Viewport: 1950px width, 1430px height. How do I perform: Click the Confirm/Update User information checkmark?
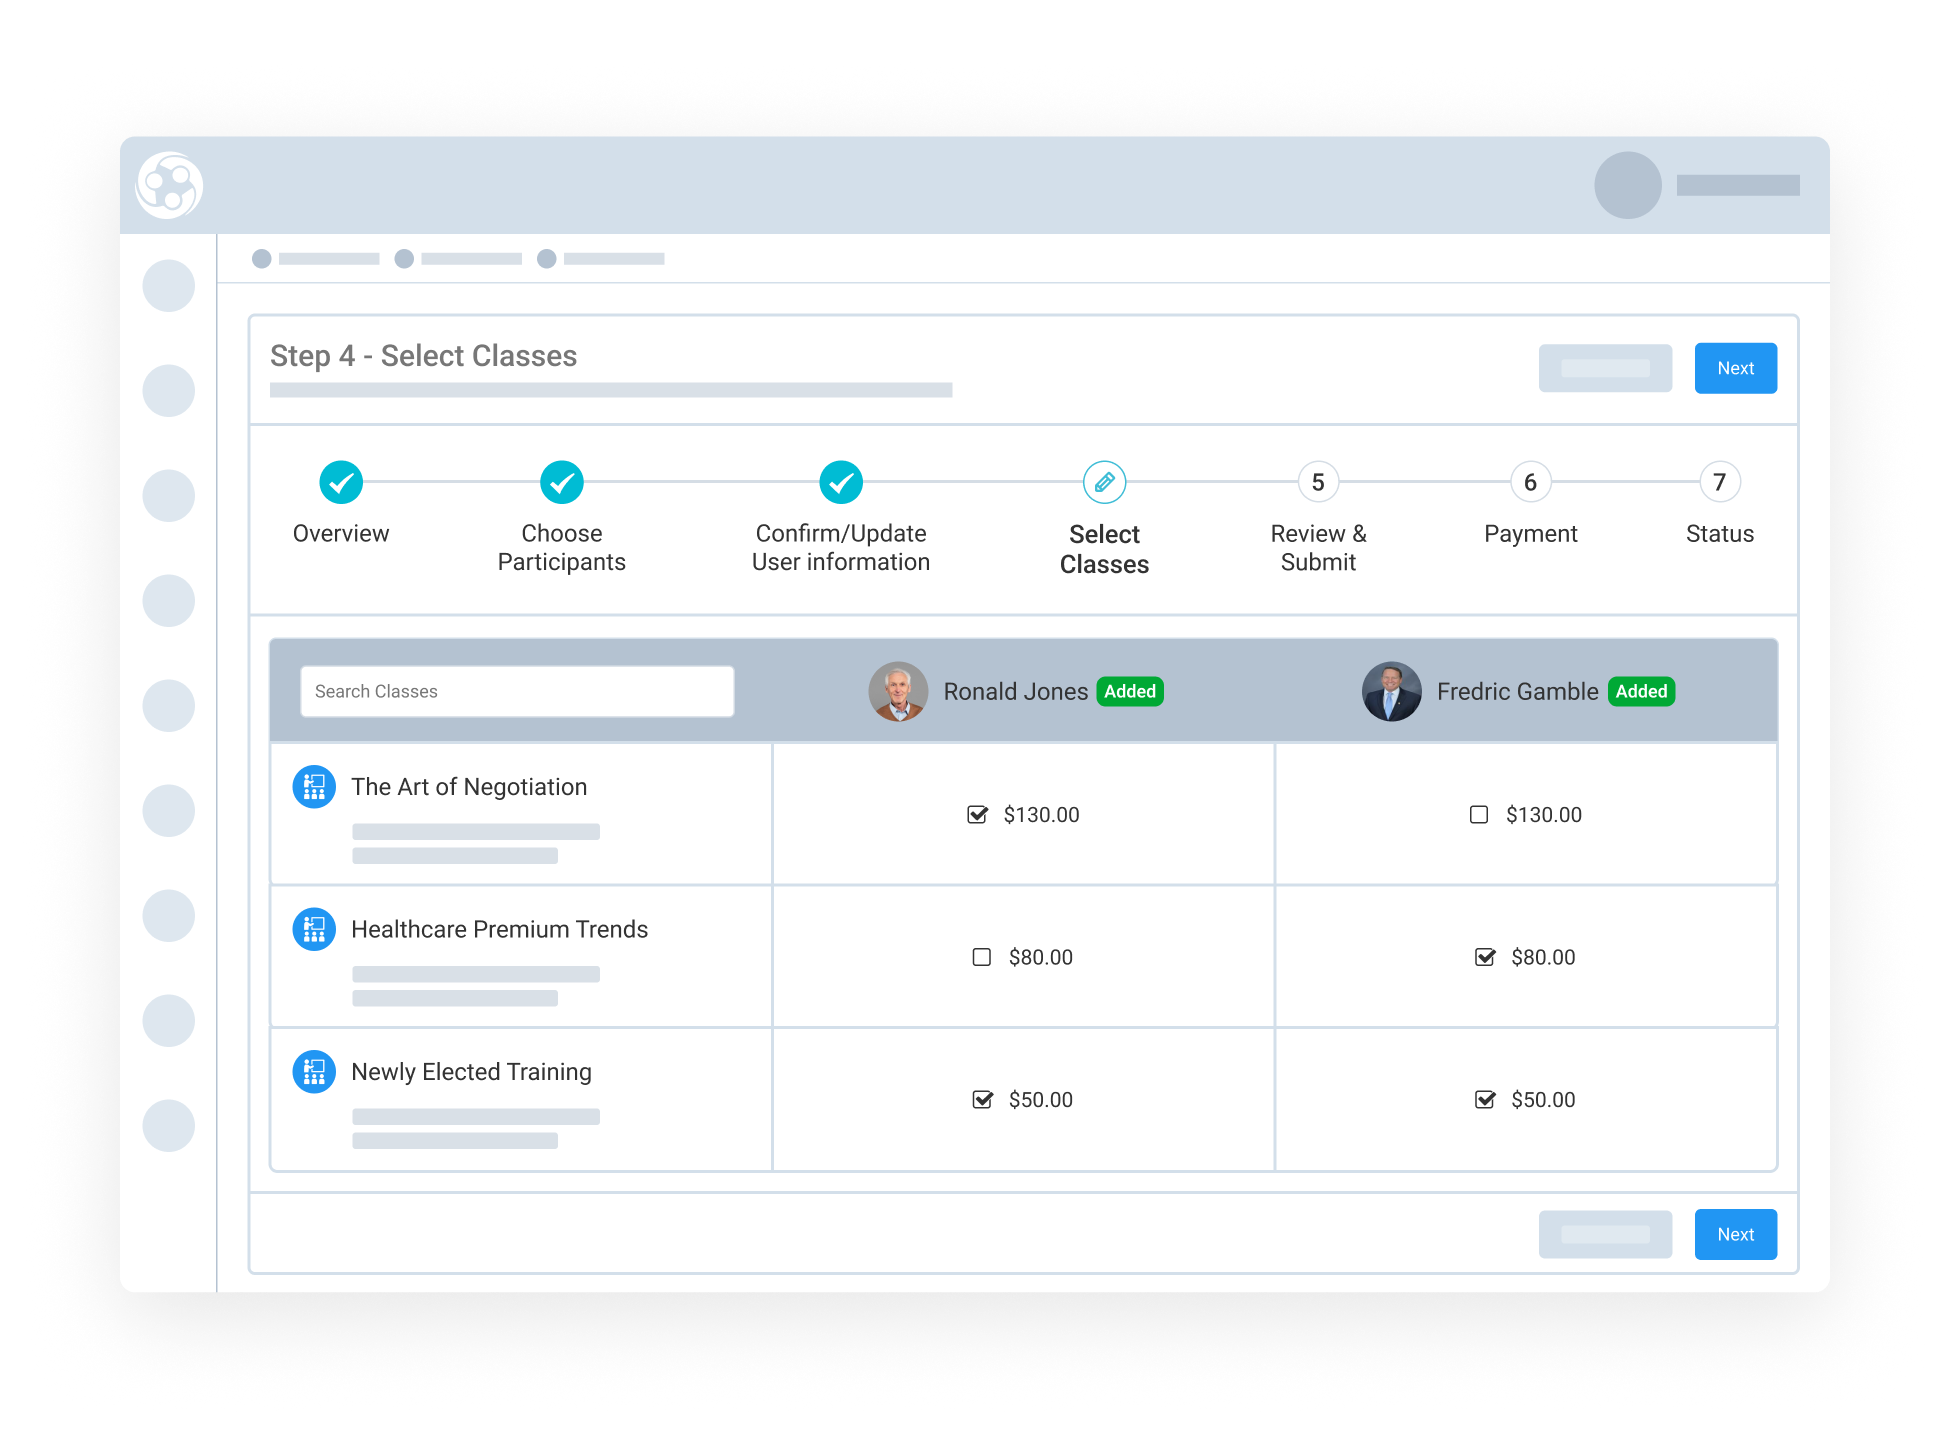coord(841,482)
